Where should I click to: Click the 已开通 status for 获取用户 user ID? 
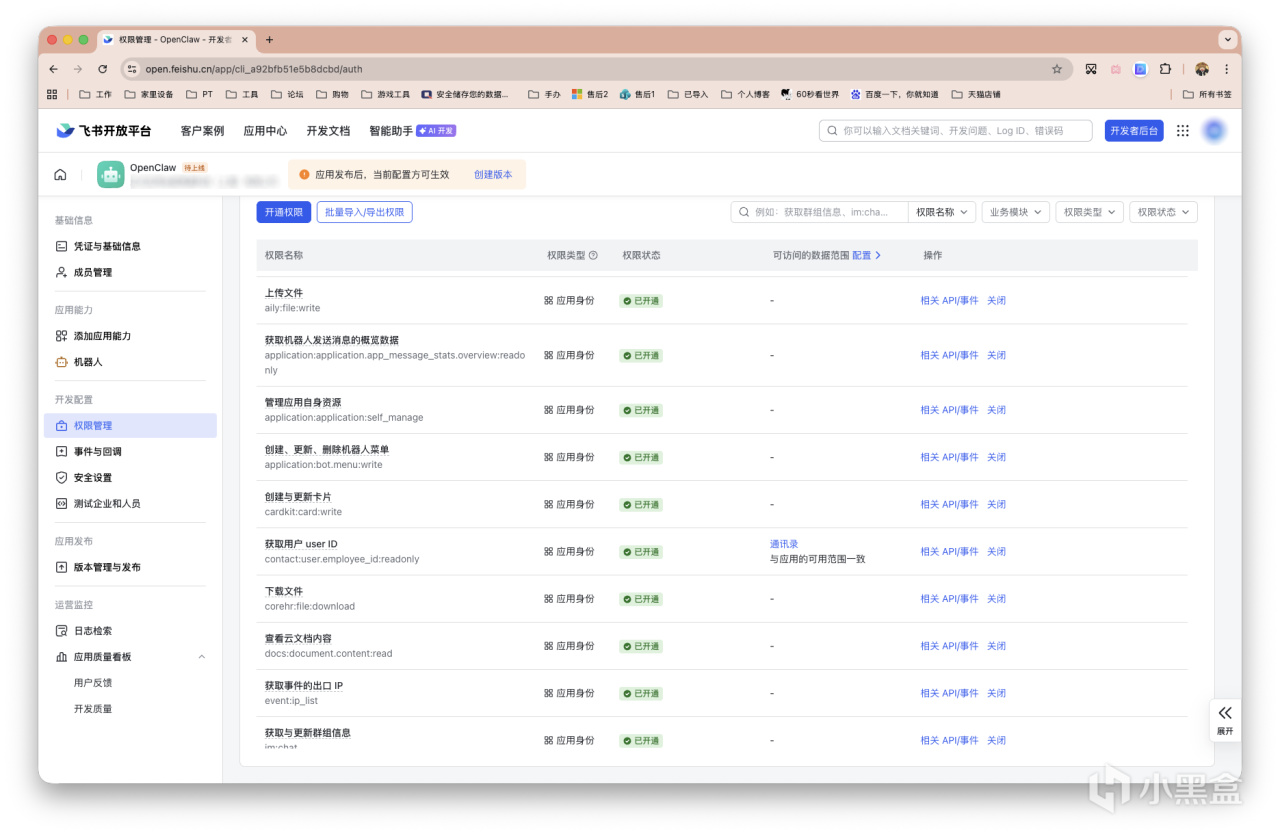tap(640, 552)
